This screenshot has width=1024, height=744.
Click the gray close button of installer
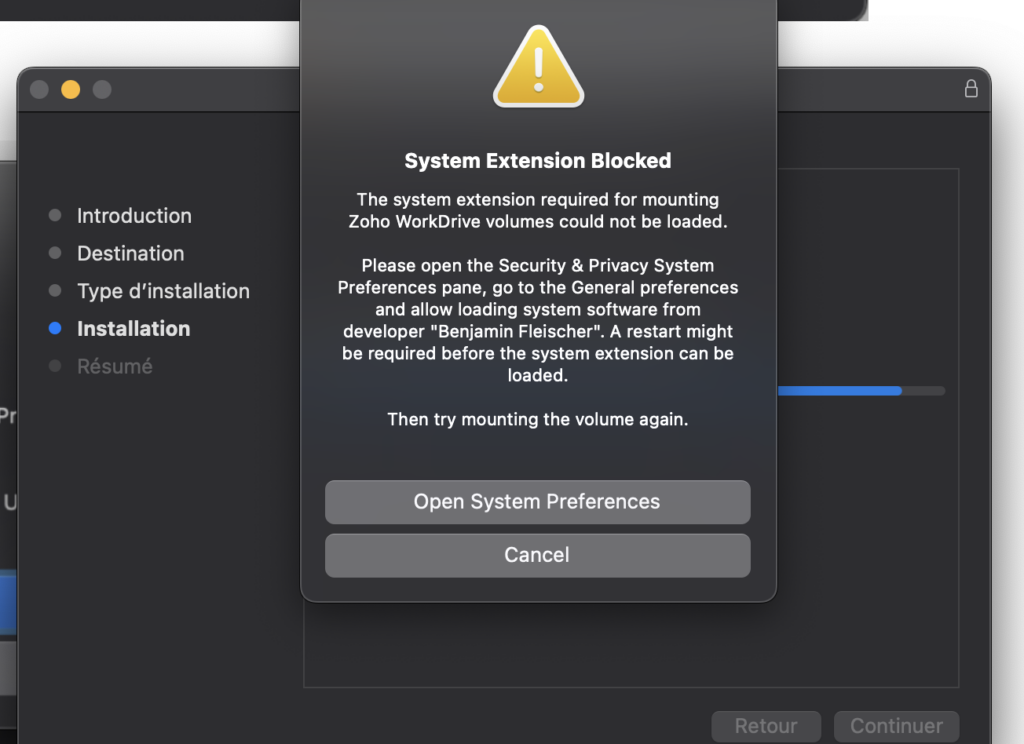39,89
